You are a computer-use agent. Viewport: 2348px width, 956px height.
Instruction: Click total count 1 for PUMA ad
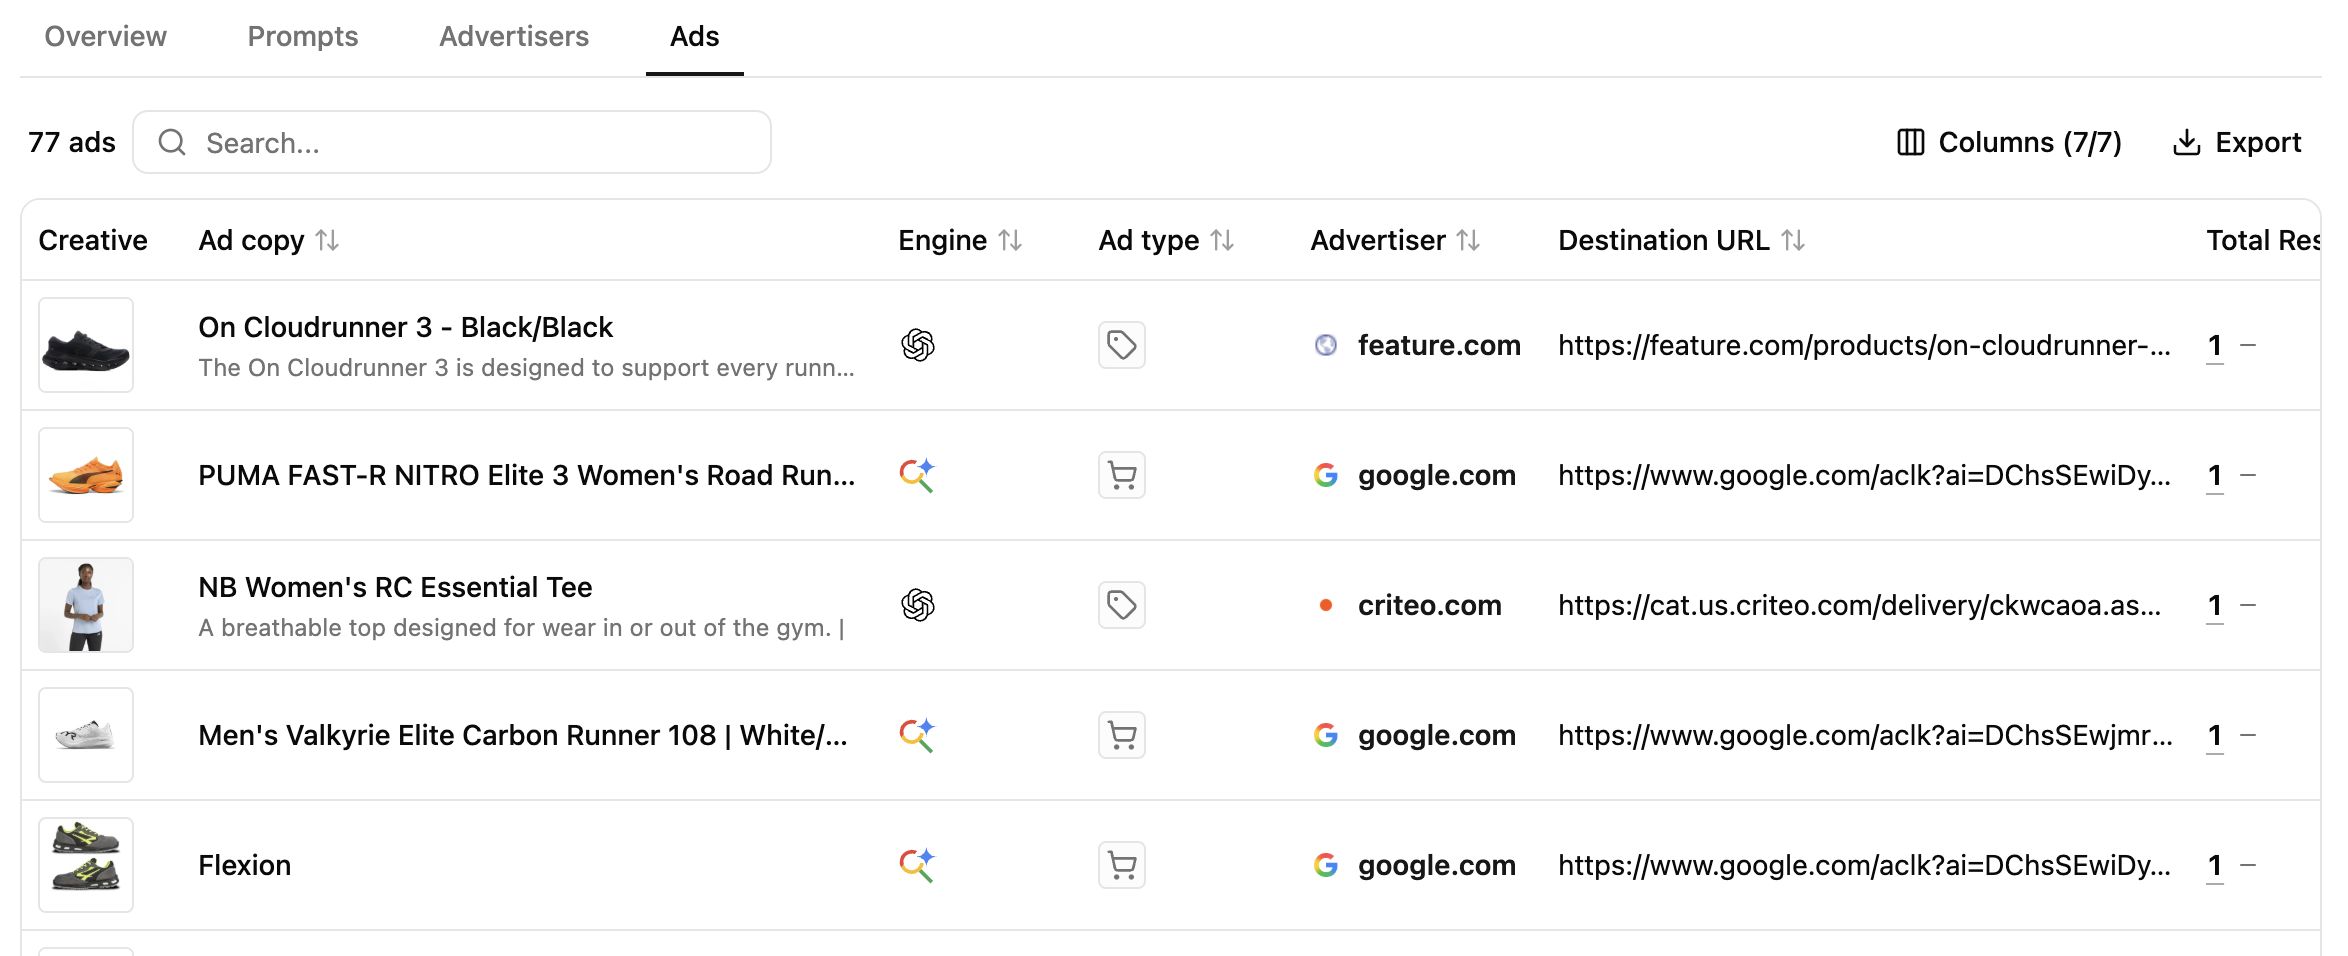pyautogui.click(x=2215, y=475)
